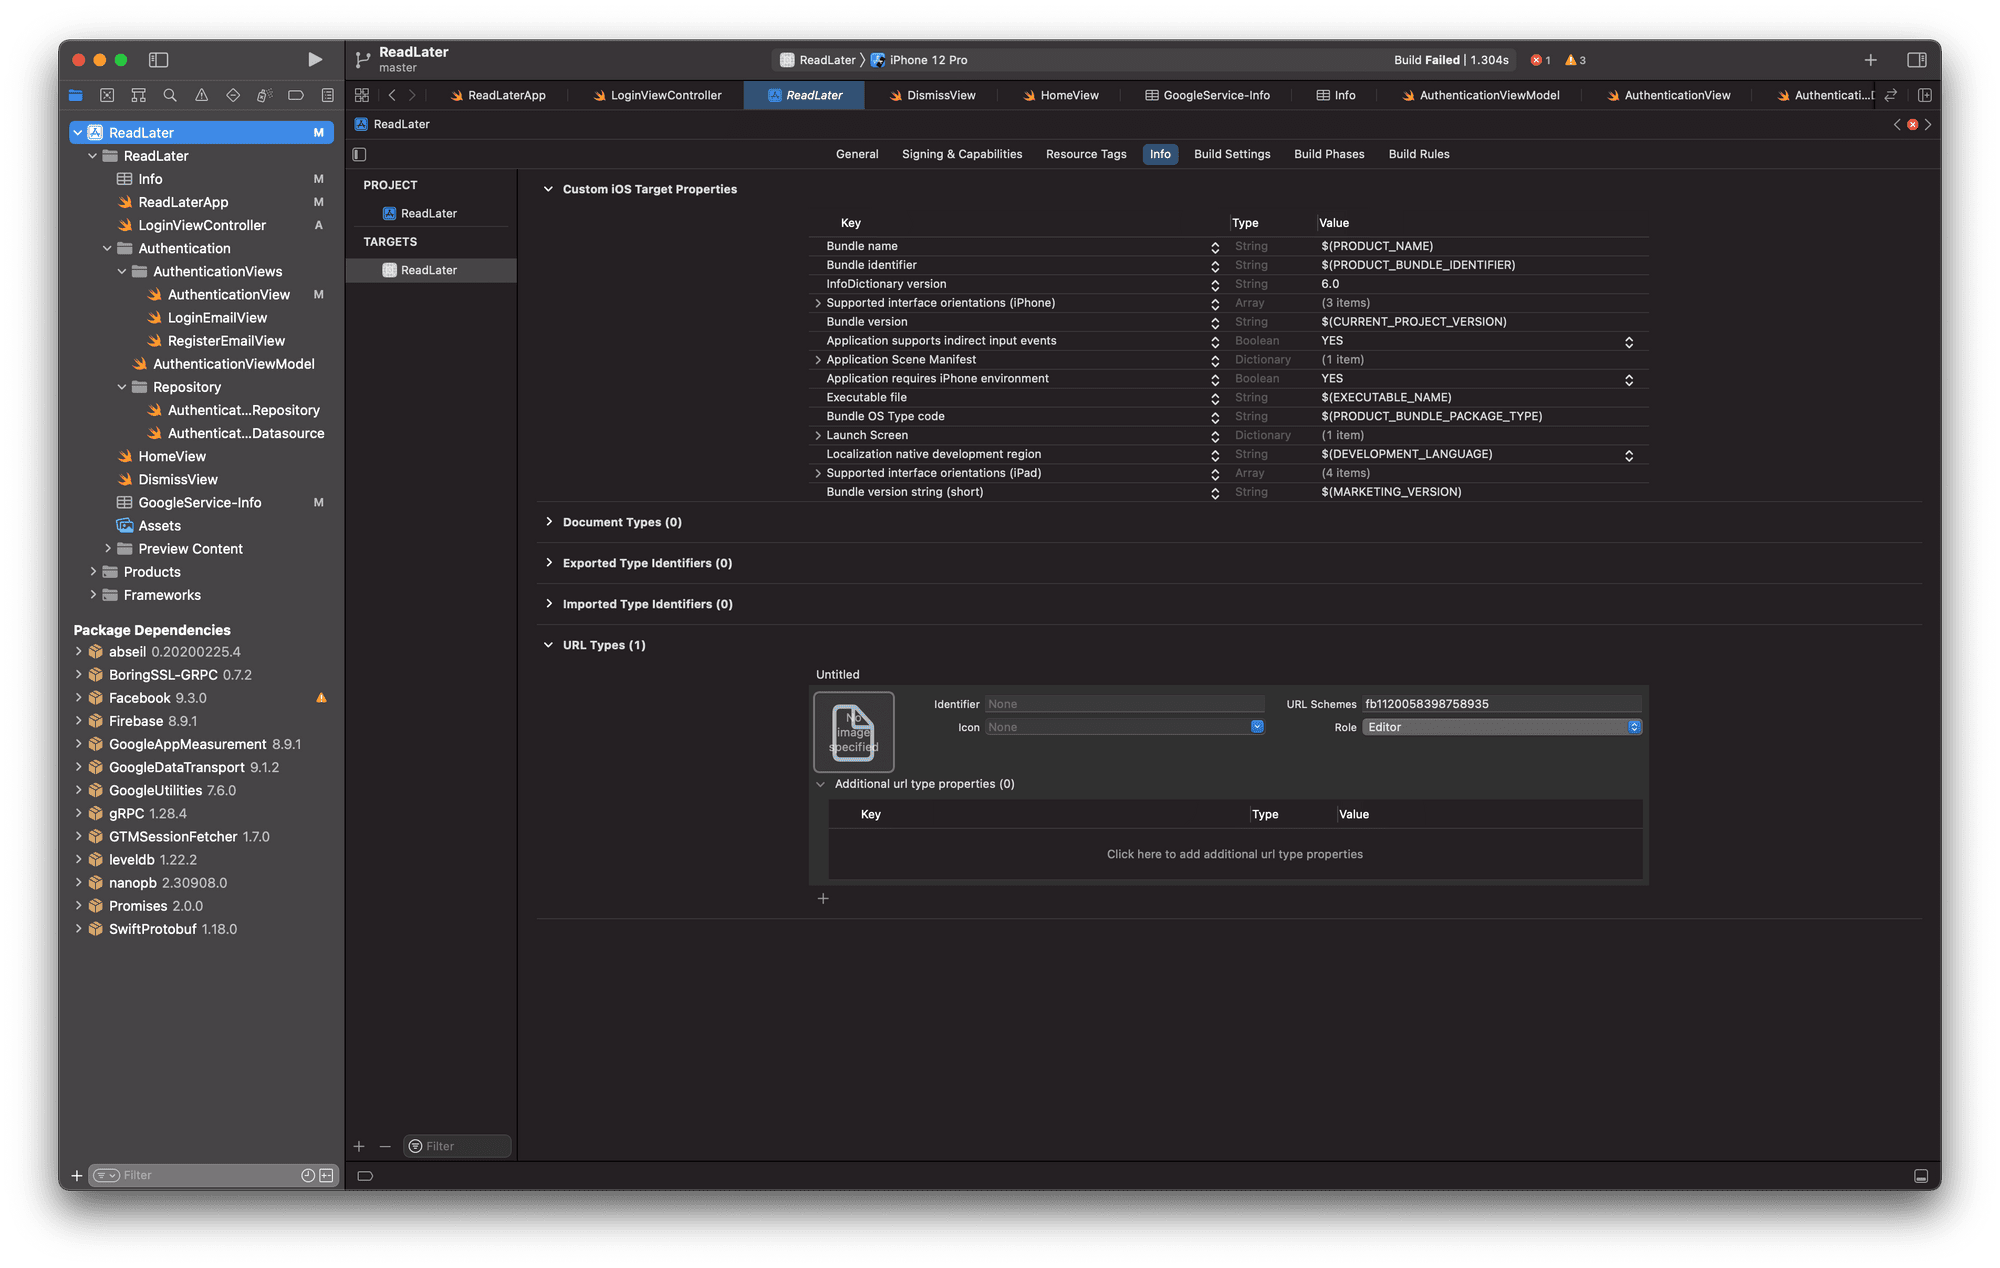The width and height of the screenshot is (2000, 1268).
Task: Expand Imported Type Identifiers section
Action: [548, 604]
